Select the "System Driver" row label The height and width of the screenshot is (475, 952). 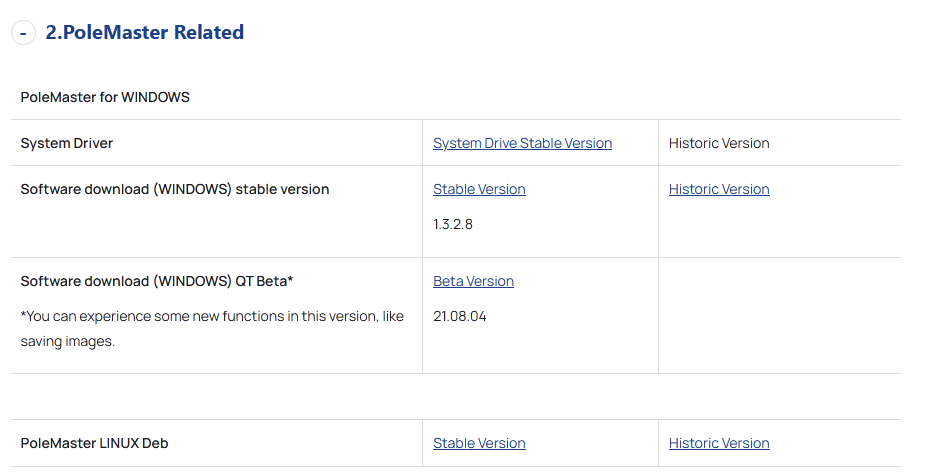(x=67, y=143)
